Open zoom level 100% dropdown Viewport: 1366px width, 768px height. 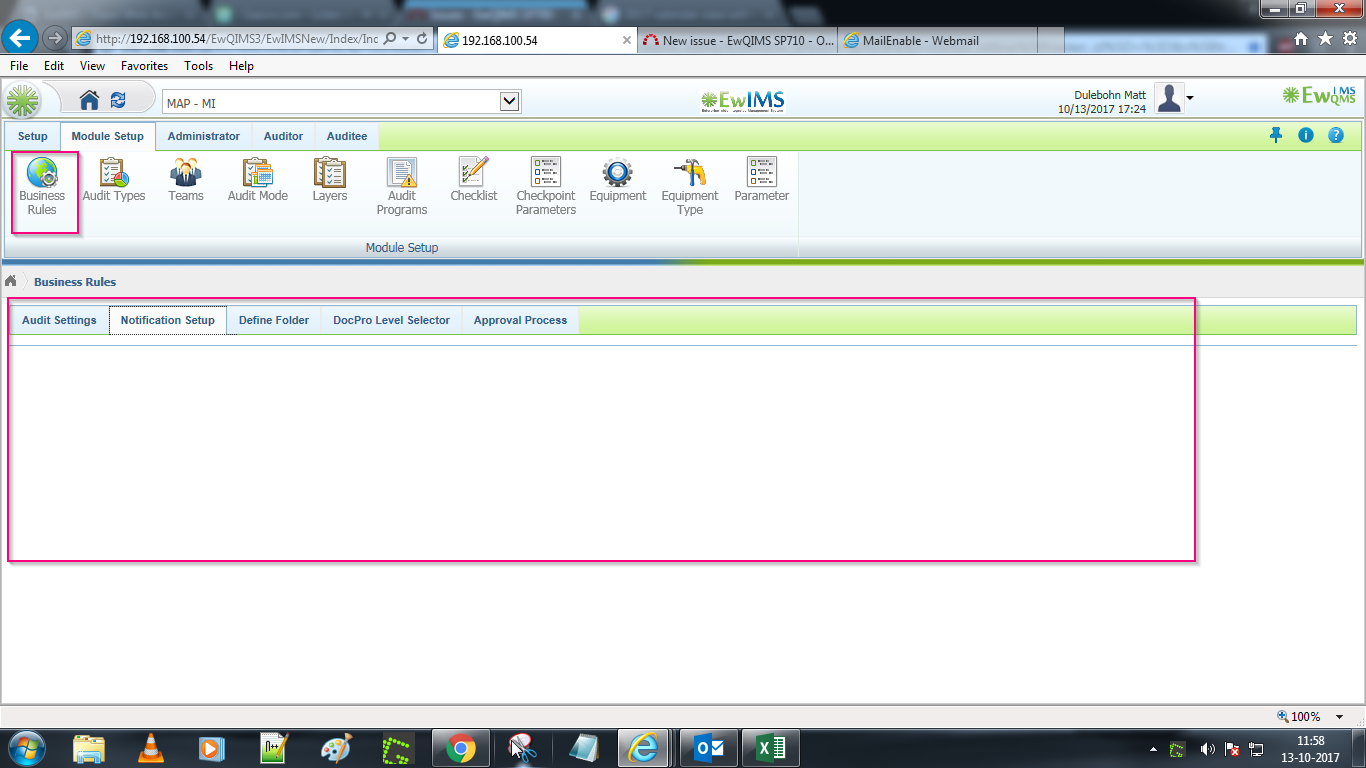pyautogui.click(x=1340, y=716)
